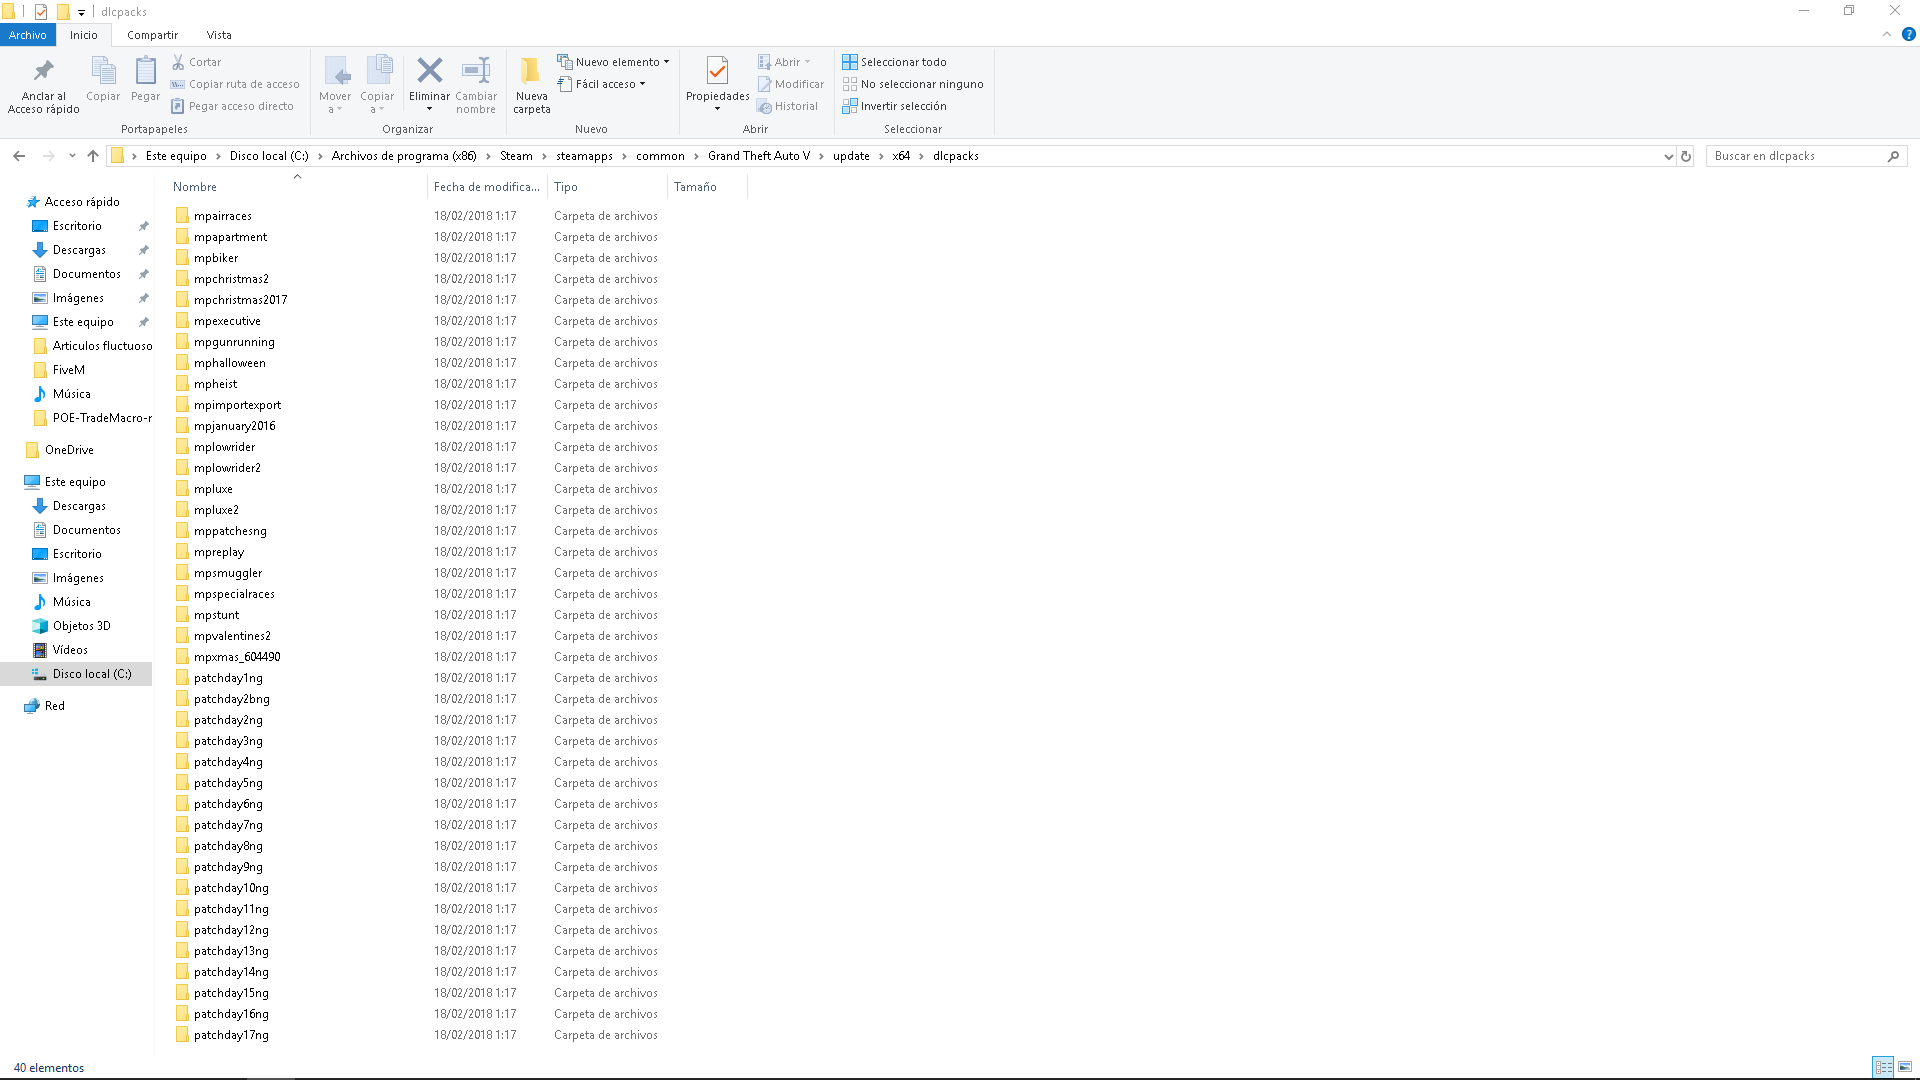Open address bar history dropdown arrow
Image resolution: width=1920 pixels, height=1080 pixels.
[1668, 156]
